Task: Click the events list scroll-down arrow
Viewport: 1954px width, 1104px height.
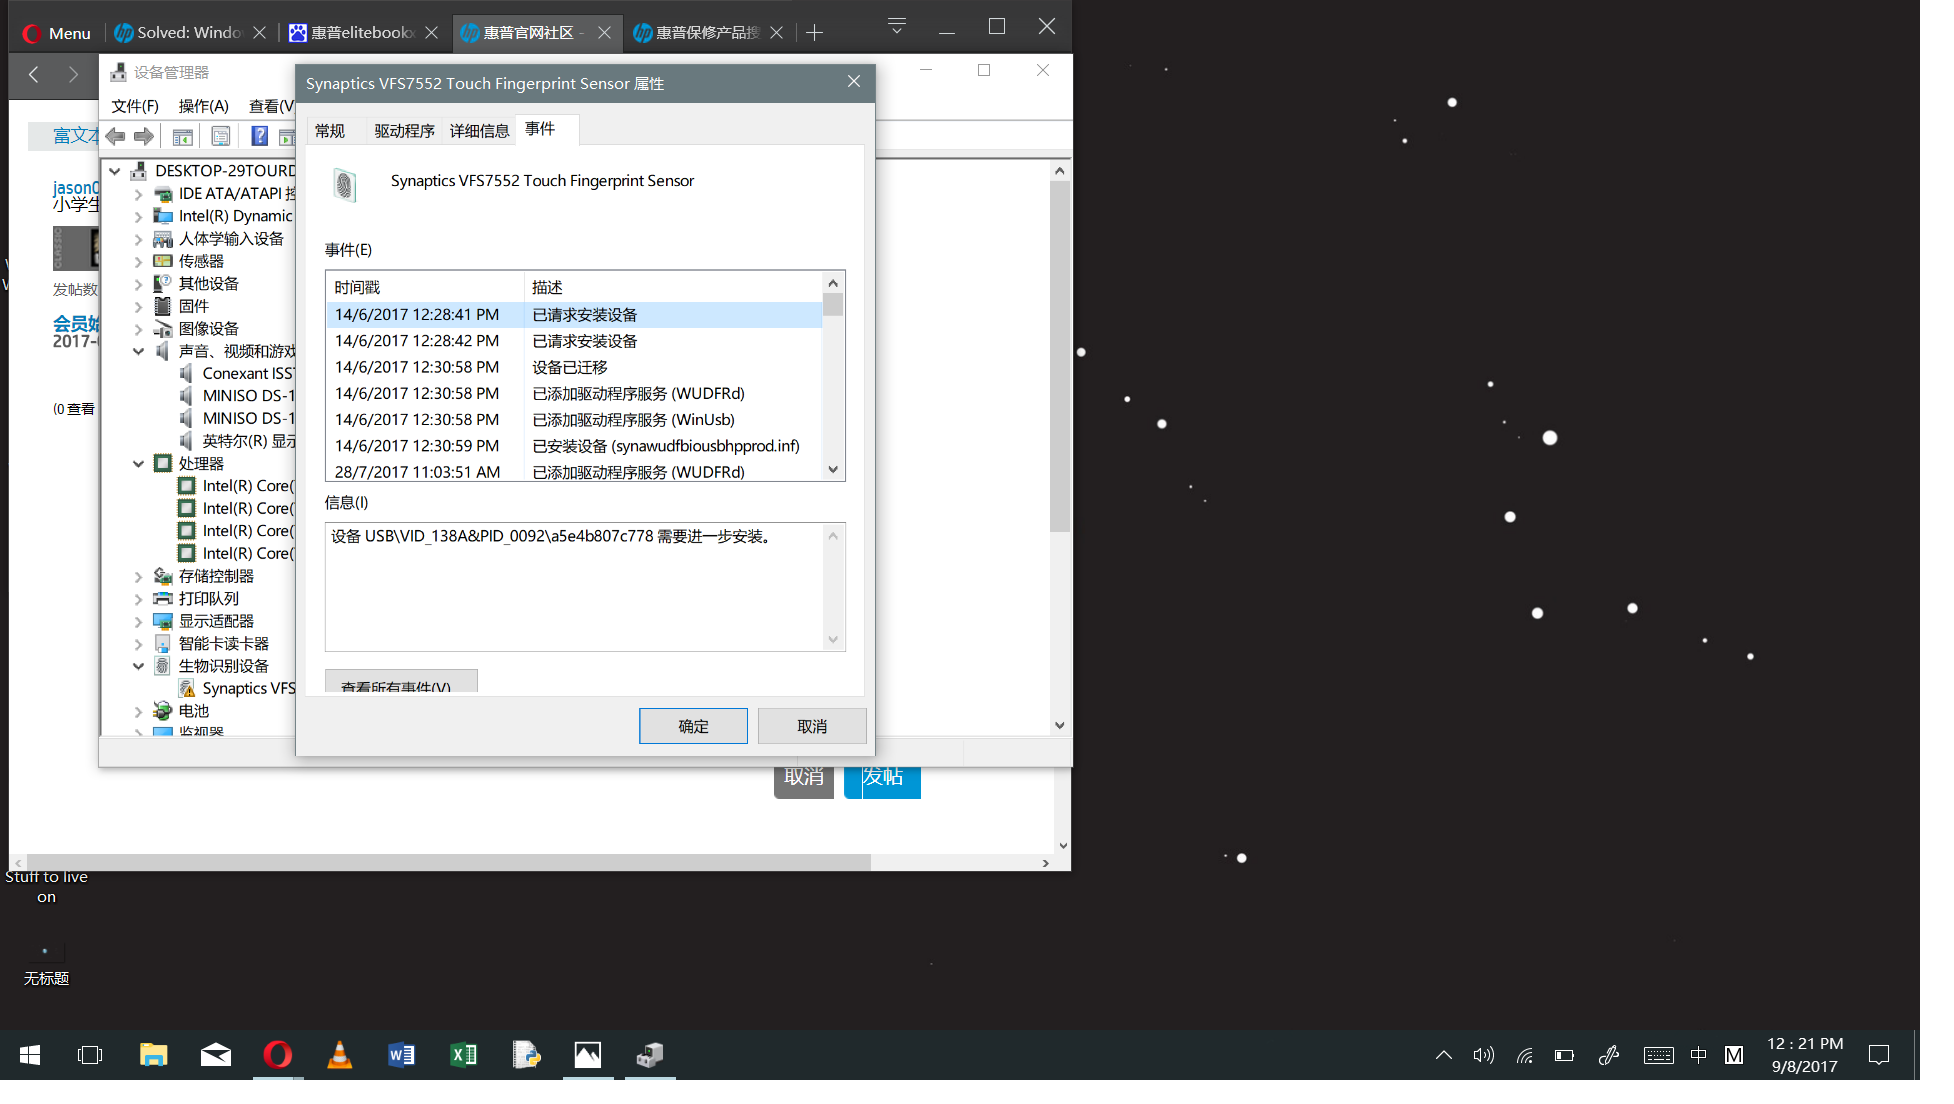Action: point(833,470)
